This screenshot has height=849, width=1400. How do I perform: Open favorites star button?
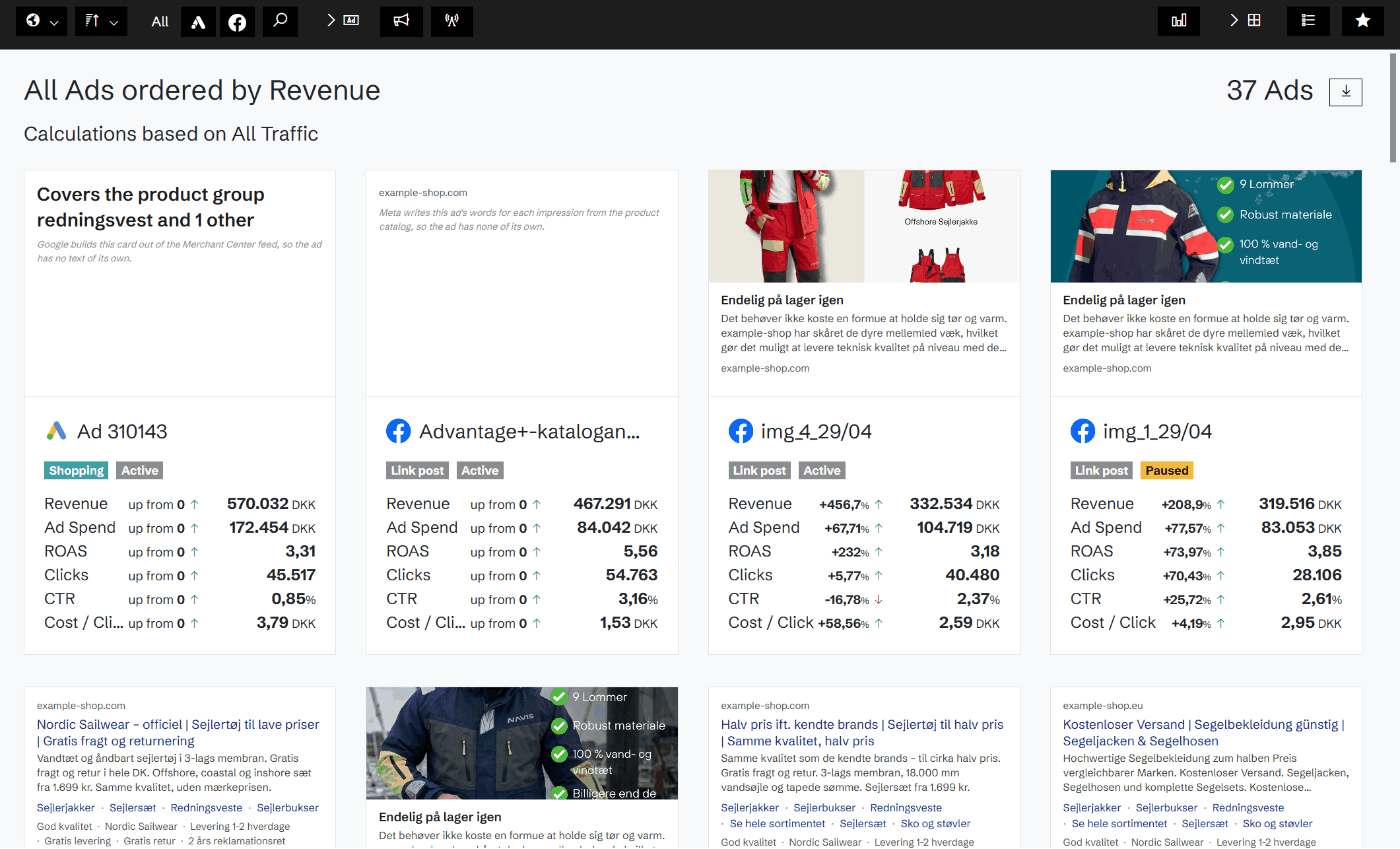pyautogui.click(x=1362, y=21)
